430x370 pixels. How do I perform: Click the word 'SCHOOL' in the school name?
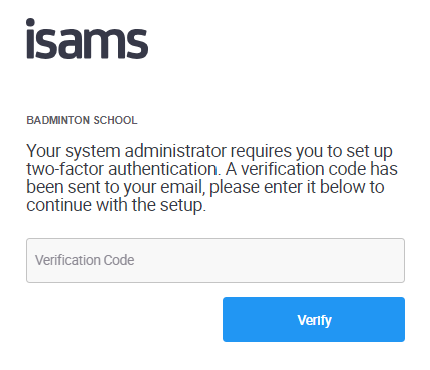[x=115, y=120]
